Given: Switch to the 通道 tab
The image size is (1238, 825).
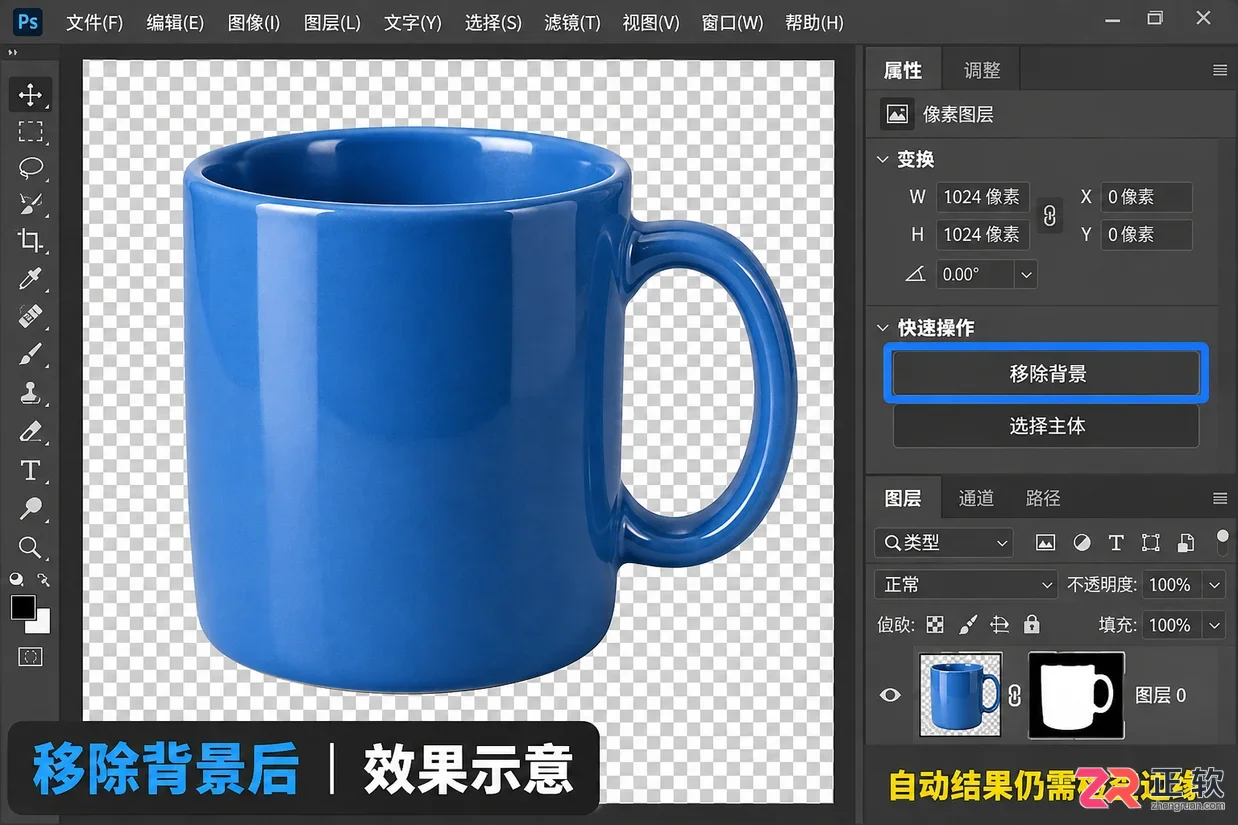Looking at the screenshot, I should tap(976, 498).
